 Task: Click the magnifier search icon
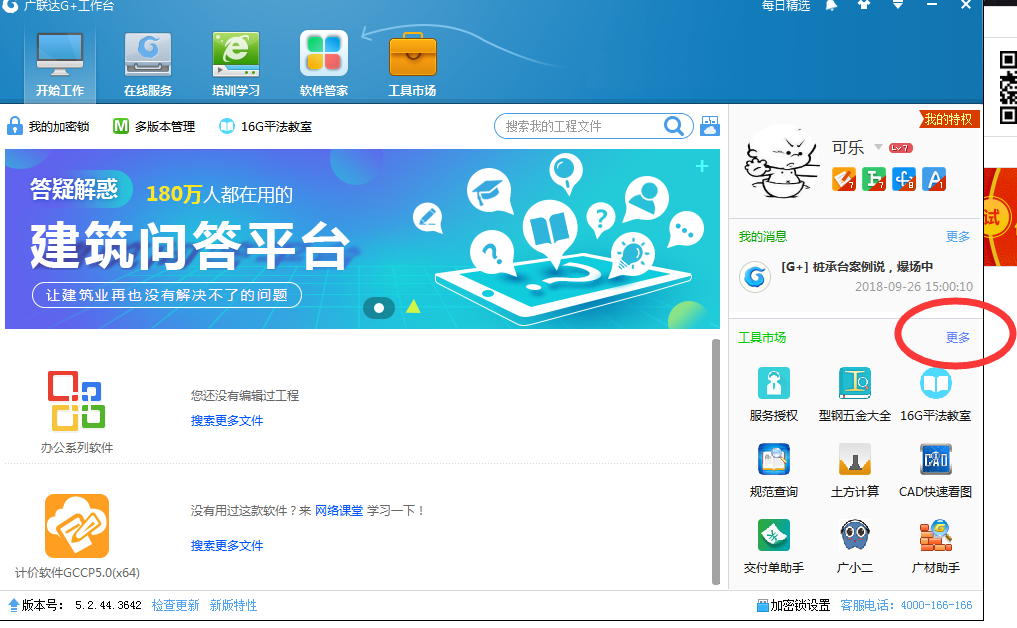(675, 126)
